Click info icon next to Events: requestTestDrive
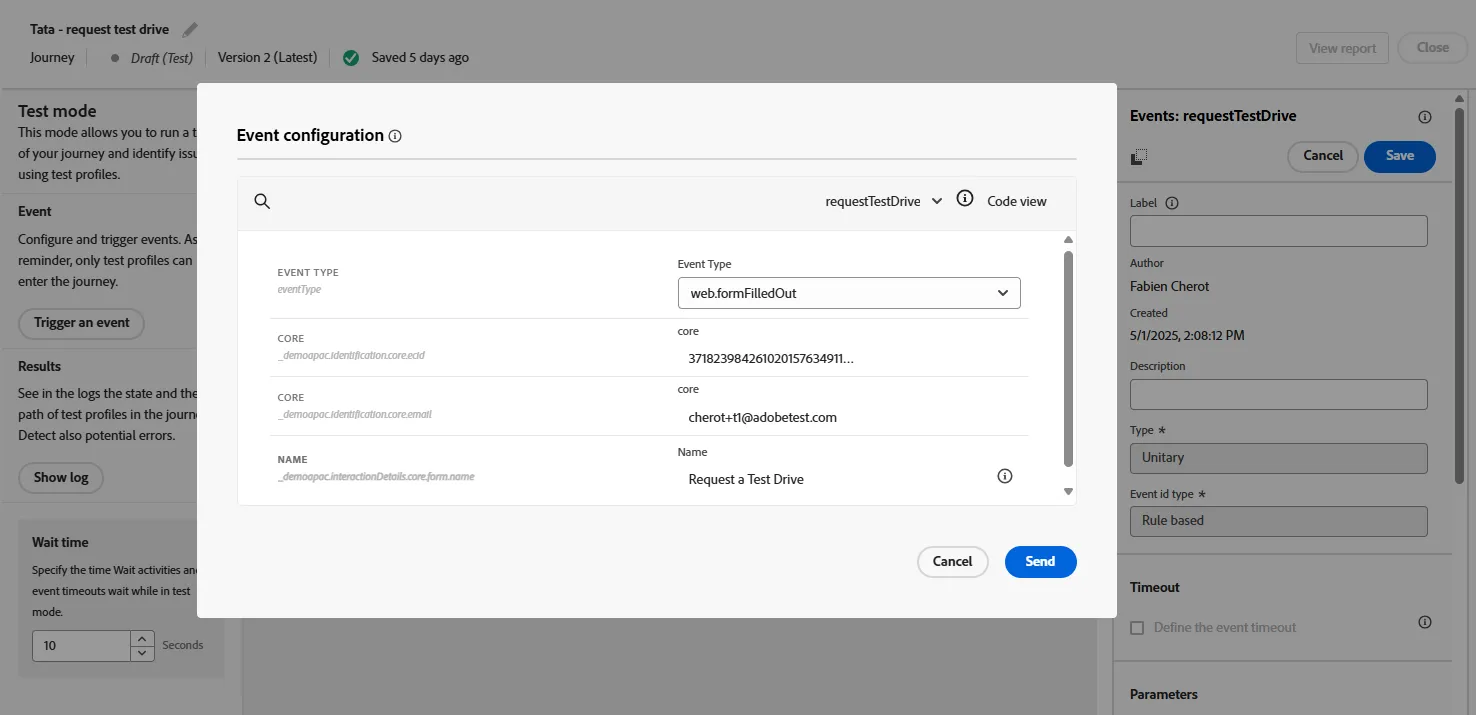The width and height of the screenshot is (1476, 715). click(x=1425, y=117)
